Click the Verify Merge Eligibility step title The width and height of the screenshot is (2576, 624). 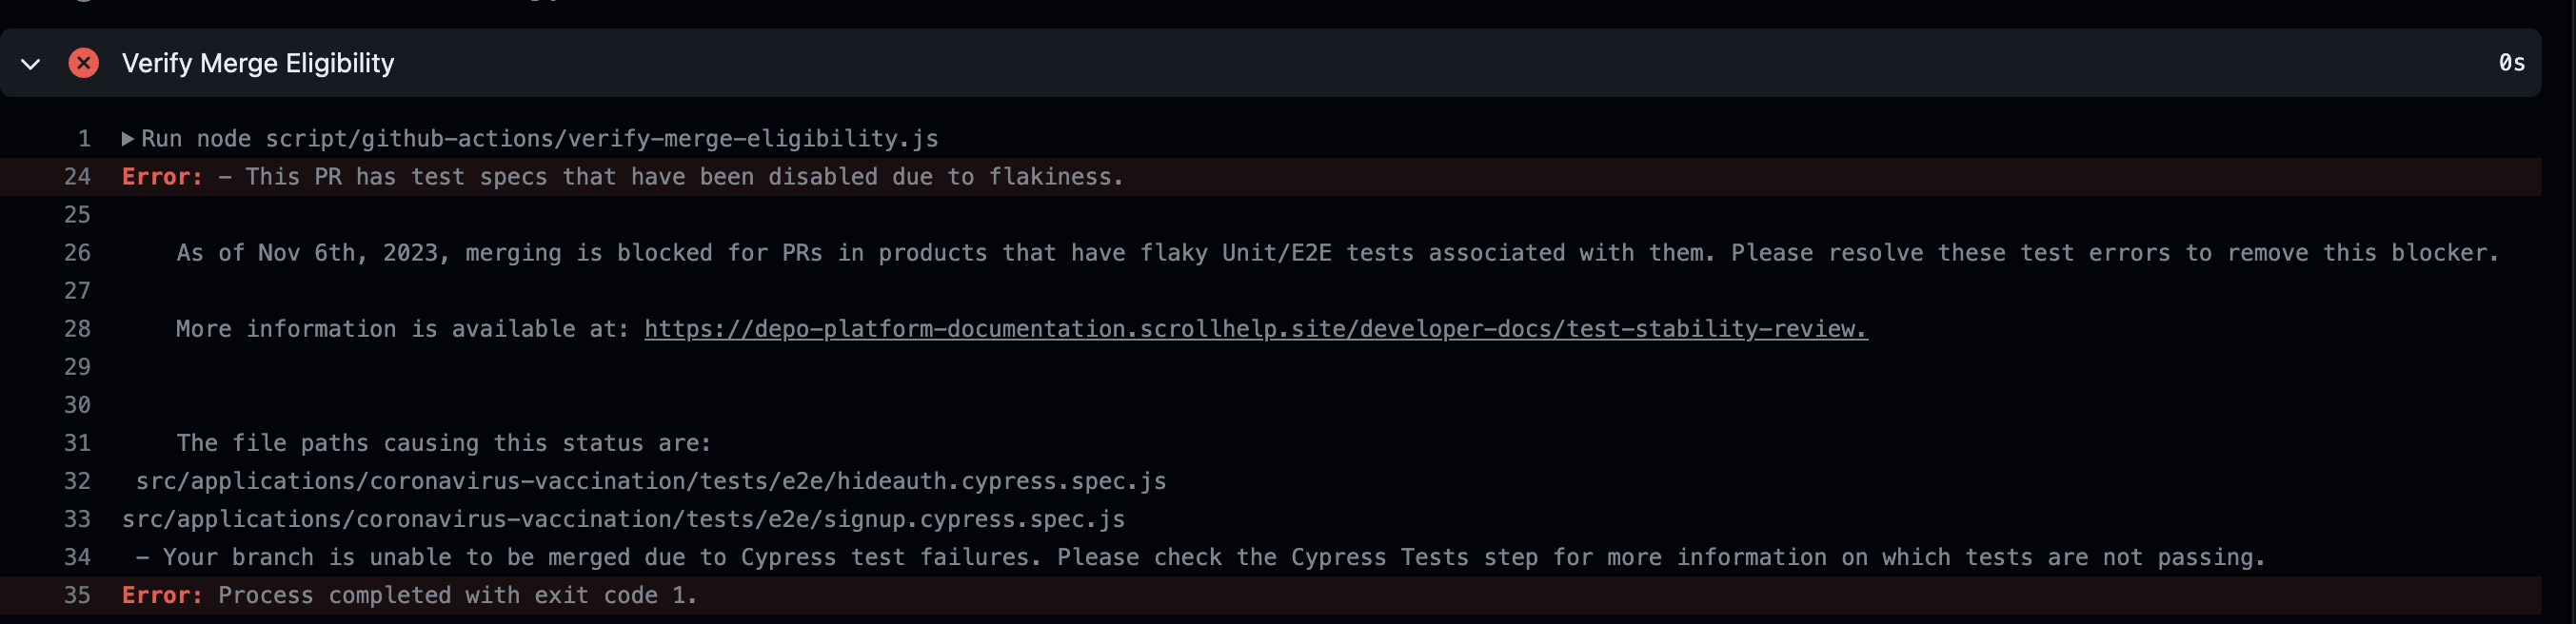(x=258, y=62)
